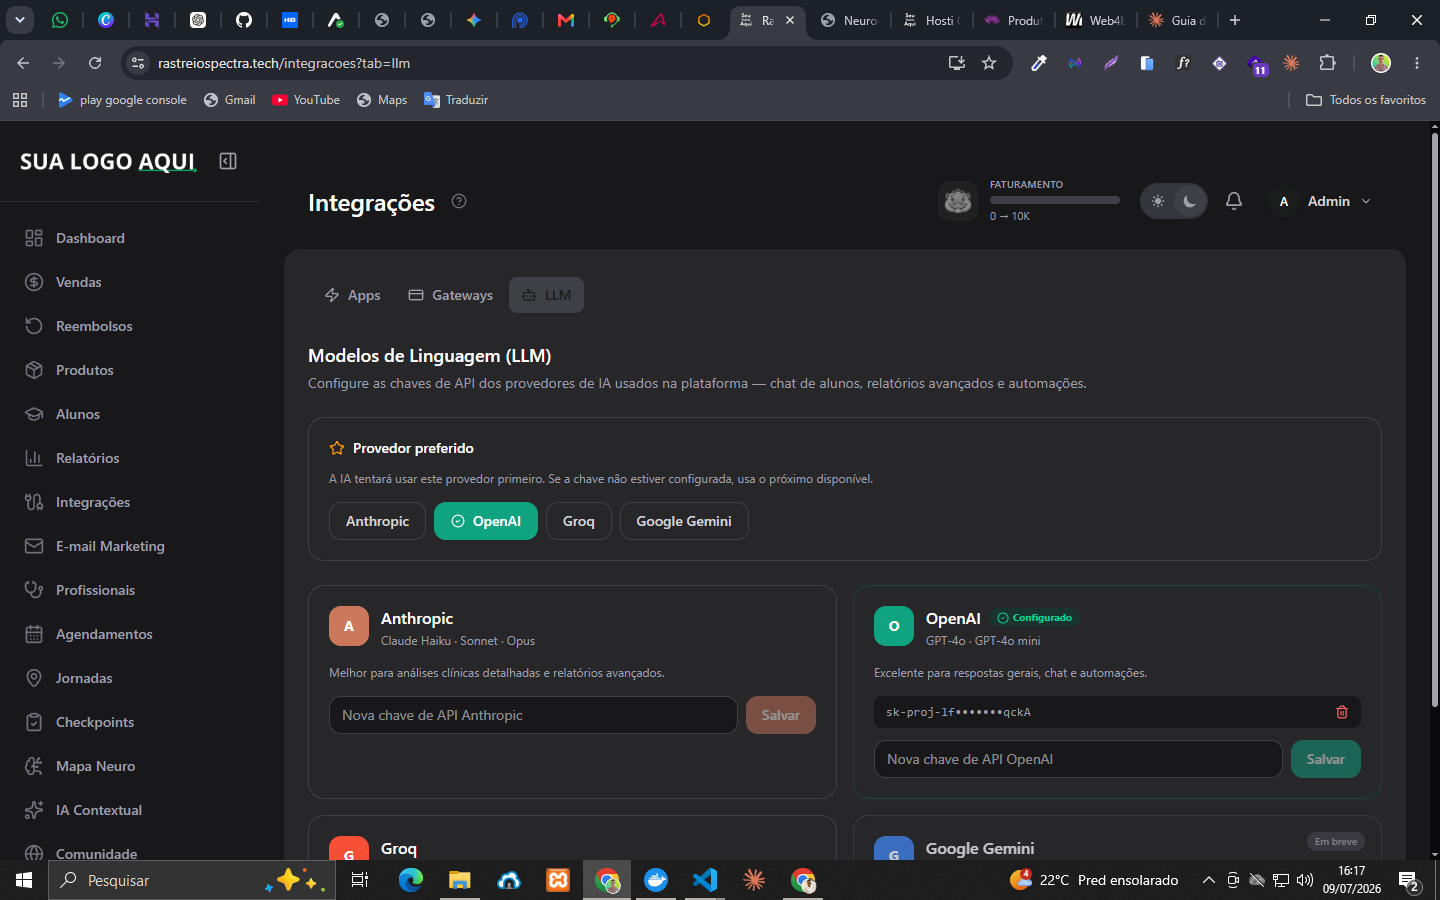Choose Groq as preferred provider

point(579,521)
